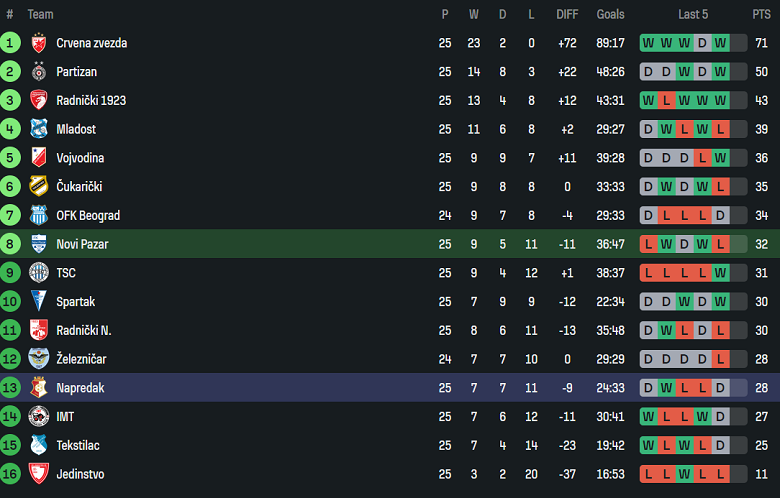Sort table by PTS column header
Image resolution: width=780 pixels, height=498 pixels.
[x=761, y=14]
